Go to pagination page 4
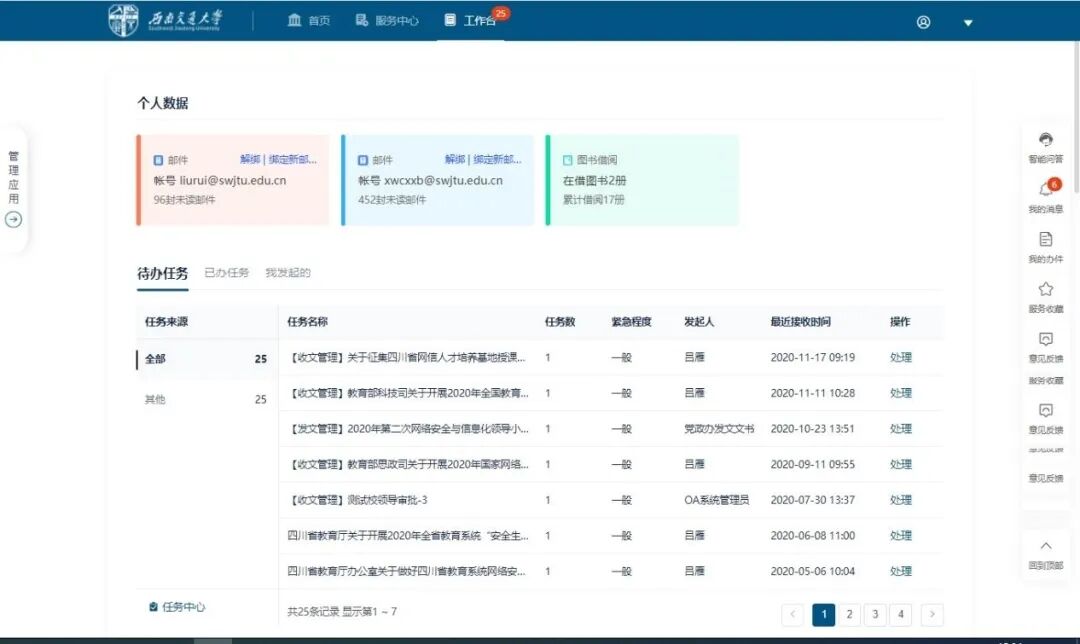 point(900,614)
